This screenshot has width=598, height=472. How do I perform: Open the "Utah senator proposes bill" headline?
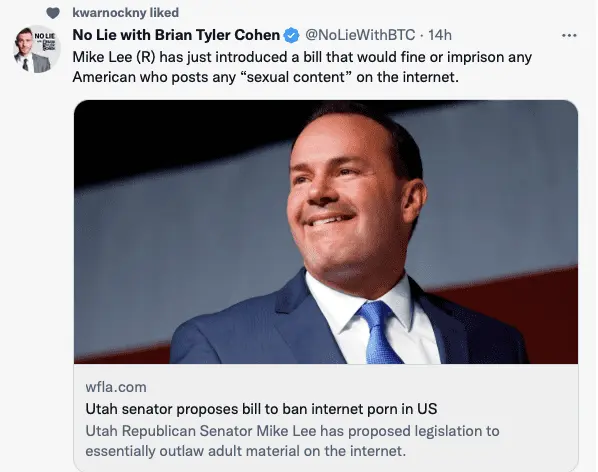coord(261,409)
